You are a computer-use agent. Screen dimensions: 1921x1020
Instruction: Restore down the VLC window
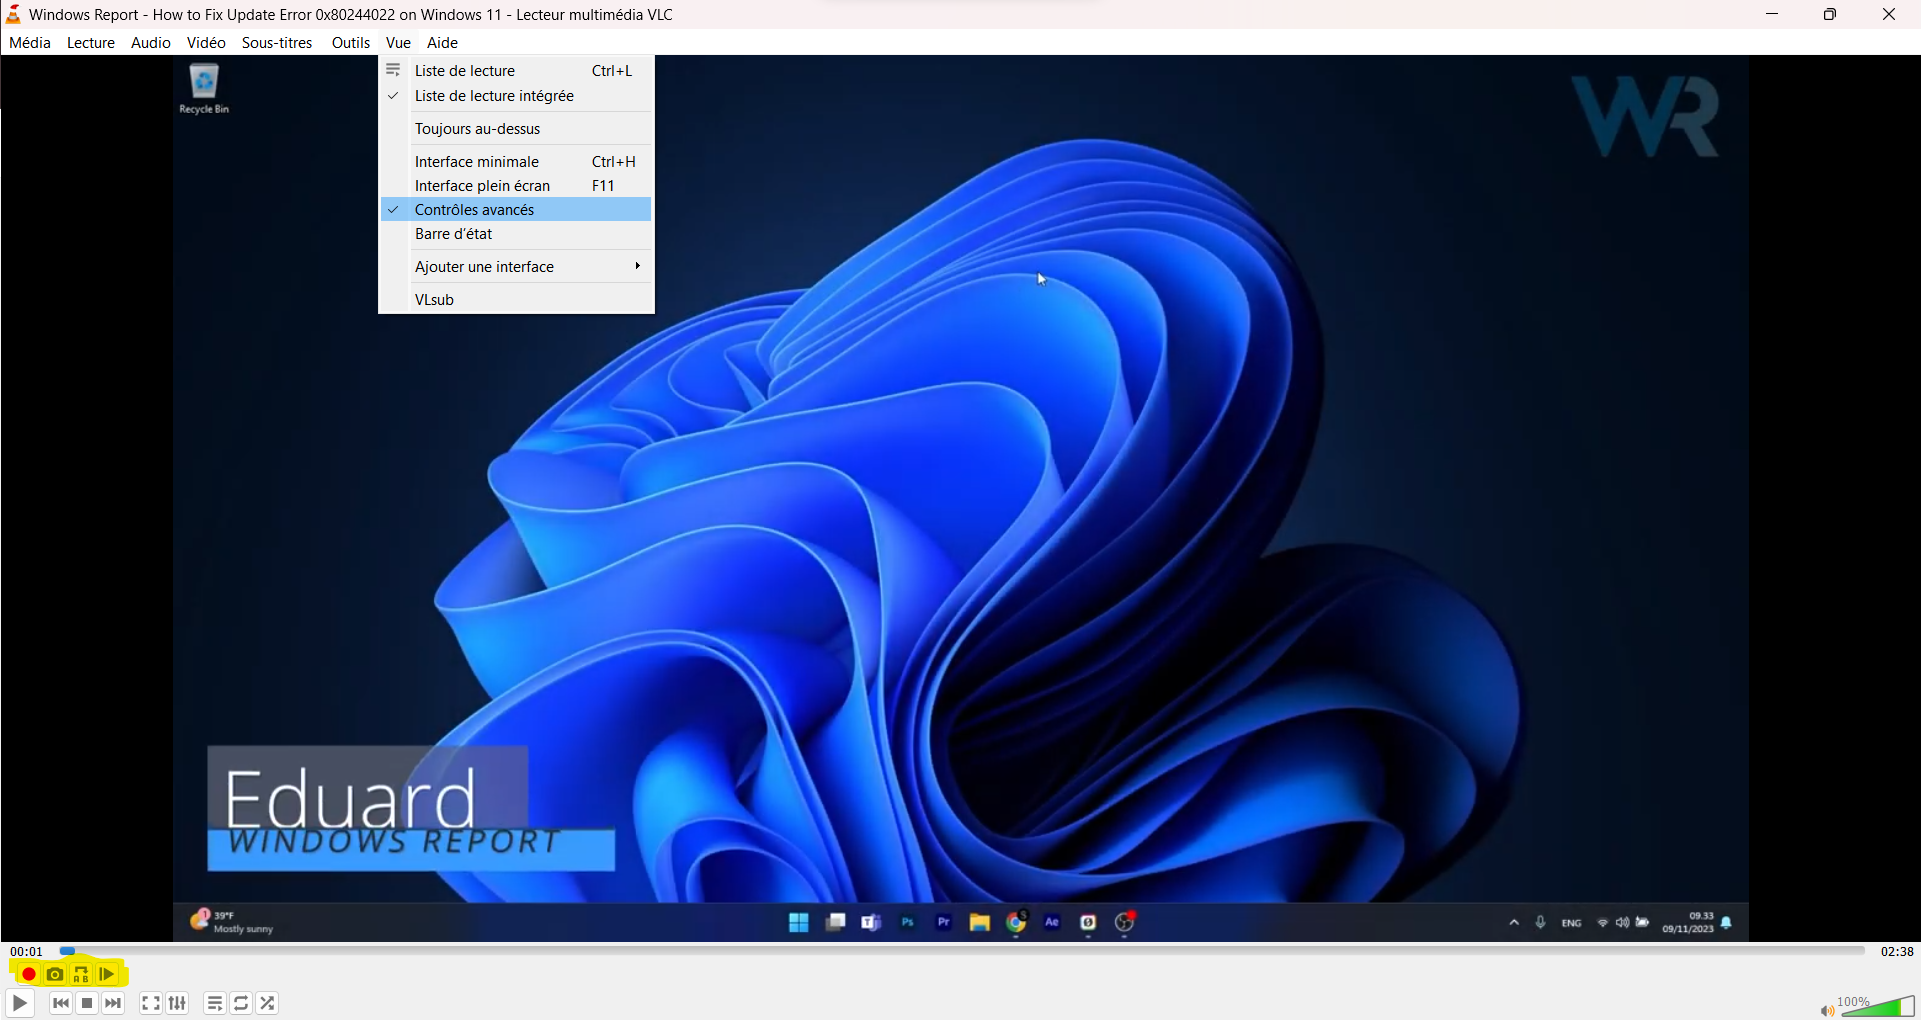(x=1830, y=14)
